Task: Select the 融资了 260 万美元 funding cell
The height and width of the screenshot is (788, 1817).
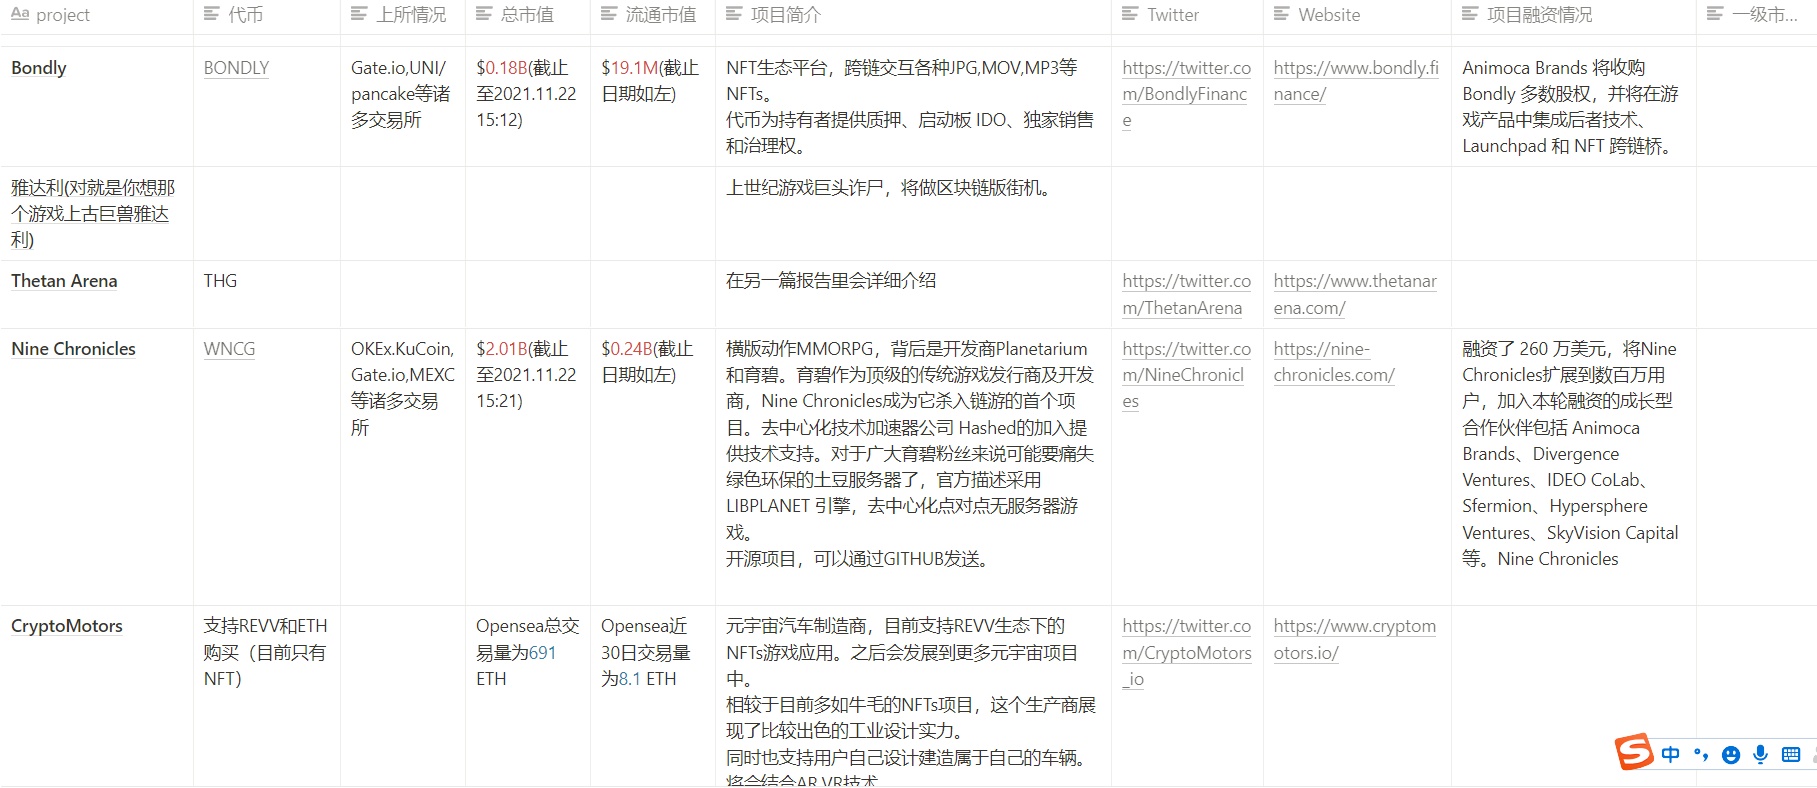Action: click(1574, 467)
